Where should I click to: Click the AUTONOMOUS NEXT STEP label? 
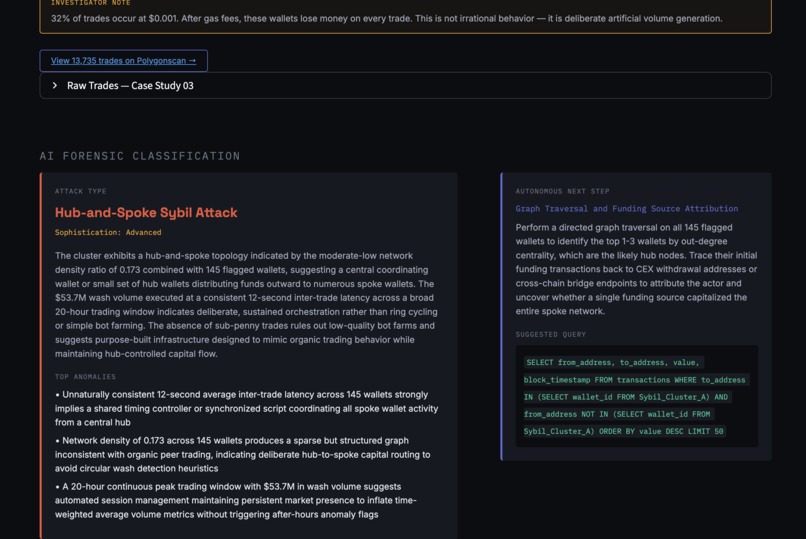[562, 191]
